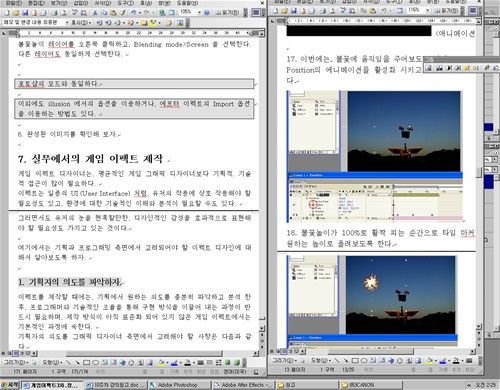Select Oval tool in left drawing toolbar
Viewport: 500px width, 390px height.
pos(96,363)
